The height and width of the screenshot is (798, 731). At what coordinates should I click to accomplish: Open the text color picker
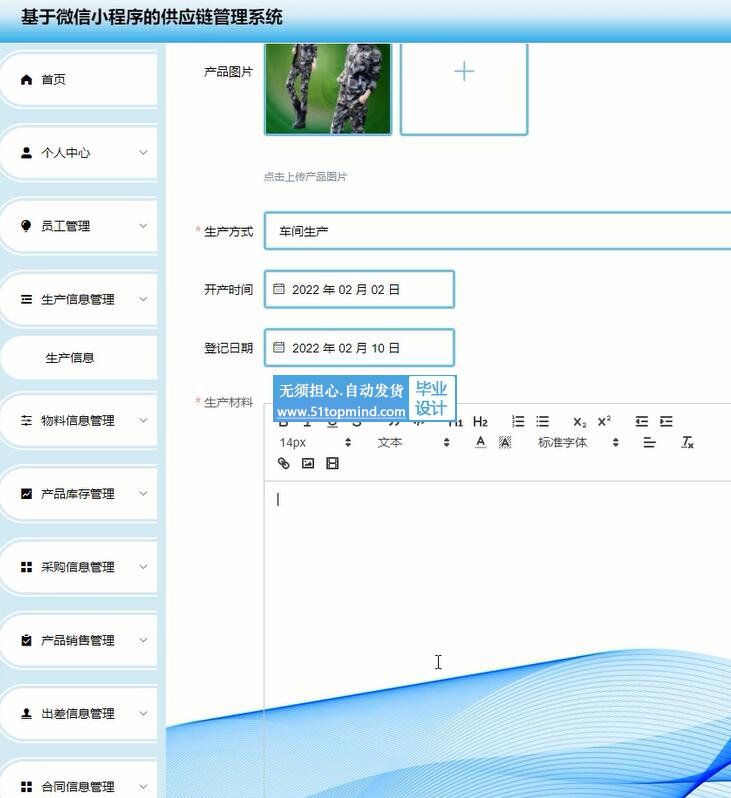pyautogui.click(x=480, y=442)
